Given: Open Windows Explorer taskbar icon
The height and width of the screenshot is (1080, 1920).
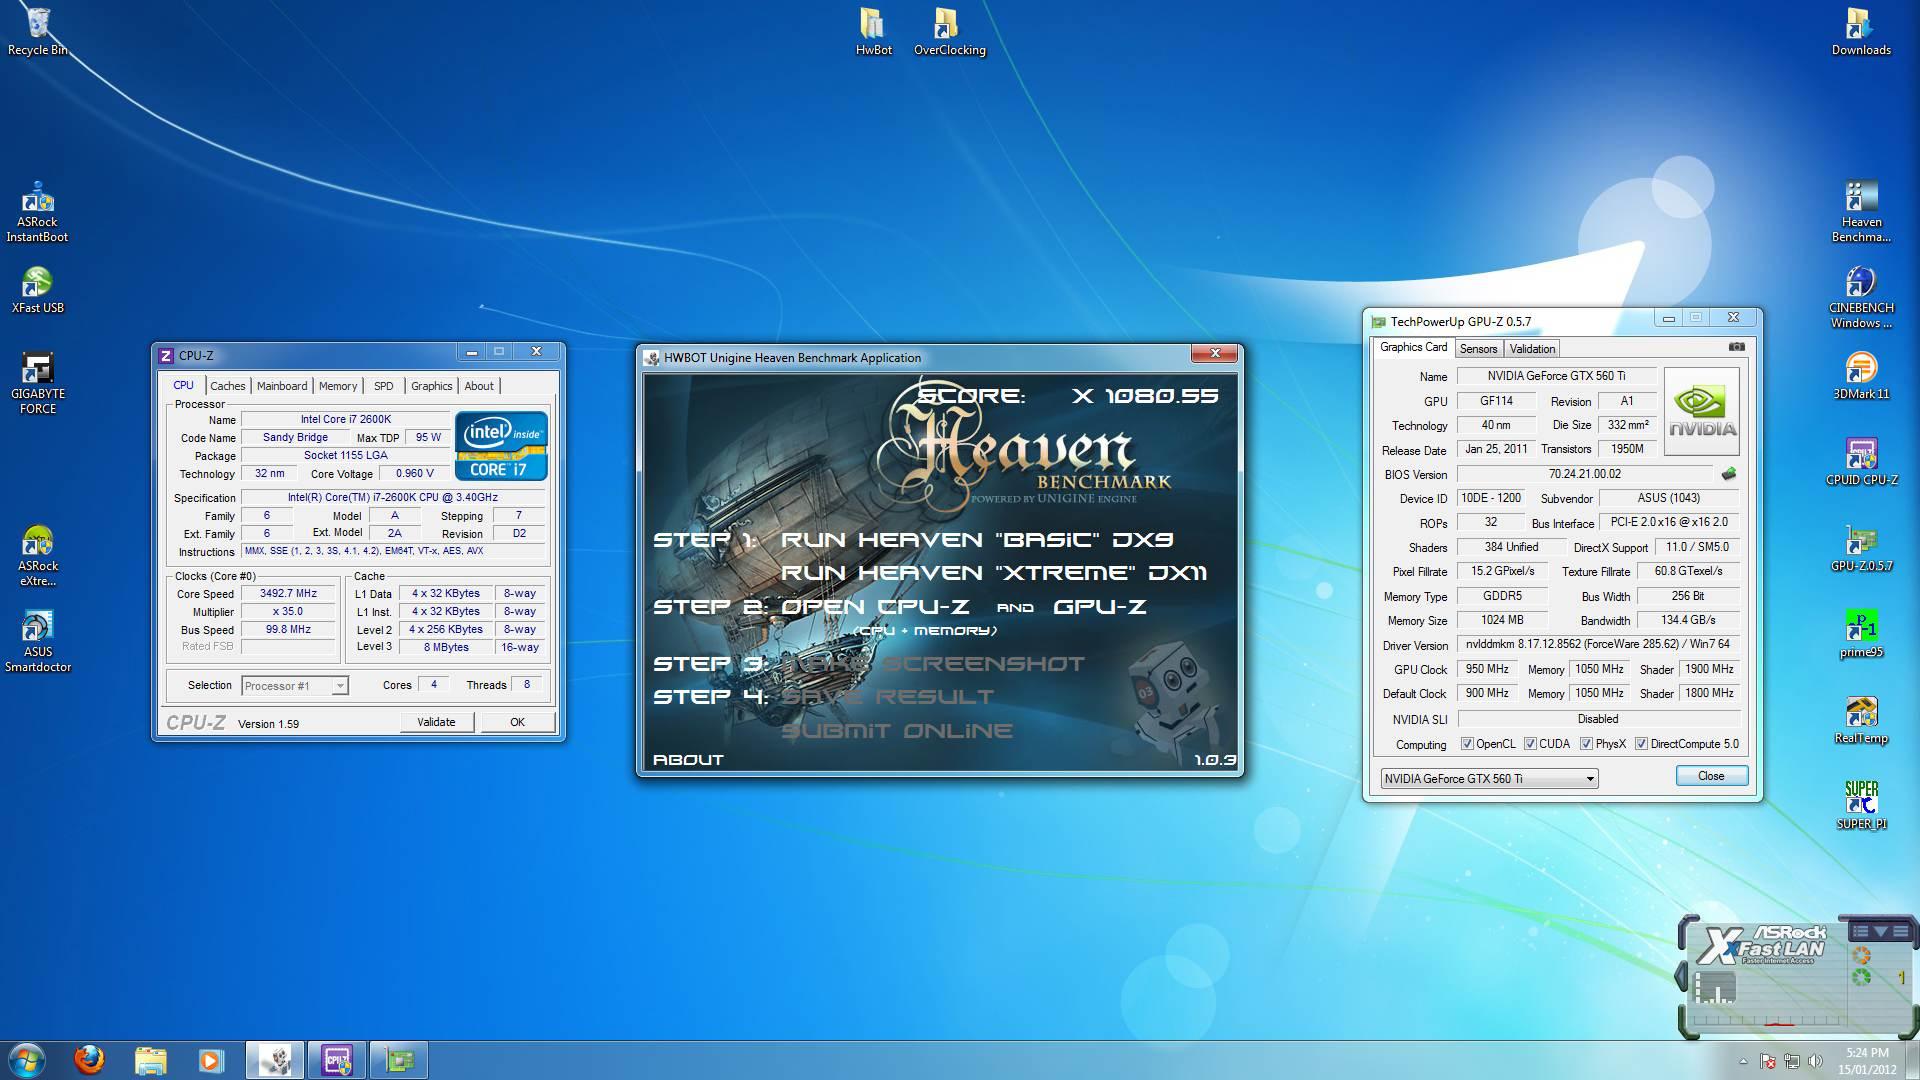Looking at the screenshot, I should (150, 1060).
